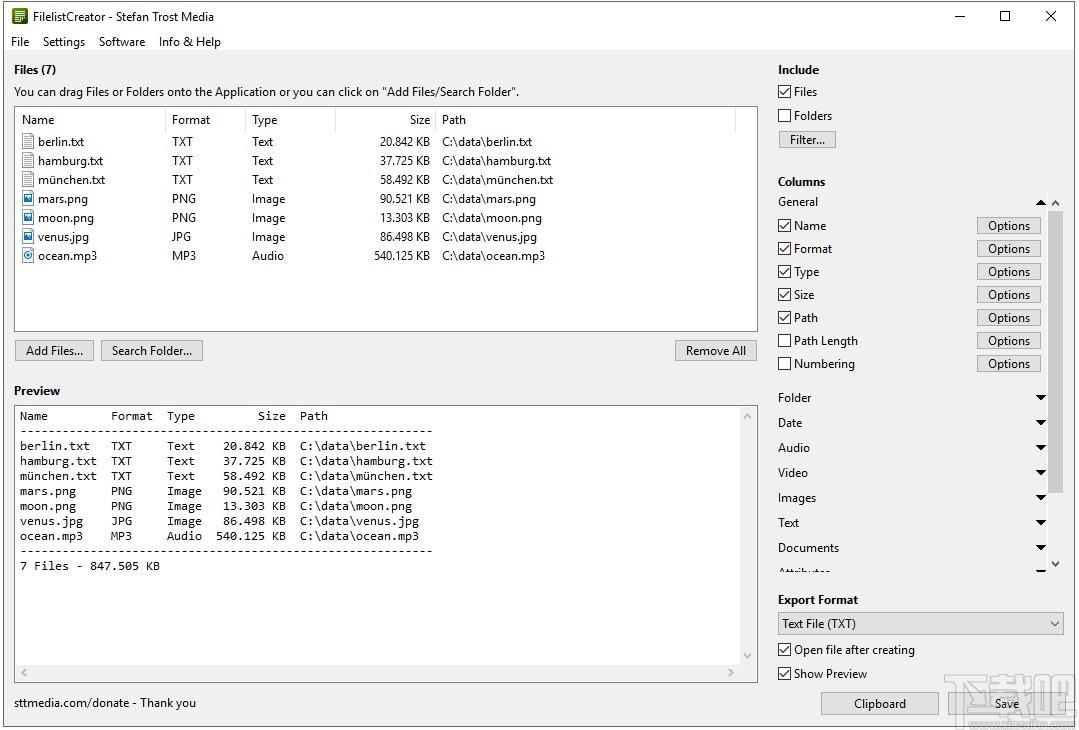Screen dimensions: 1079x730
Task: Toggle the Size column checkbox
Action: tap(784, 294)
